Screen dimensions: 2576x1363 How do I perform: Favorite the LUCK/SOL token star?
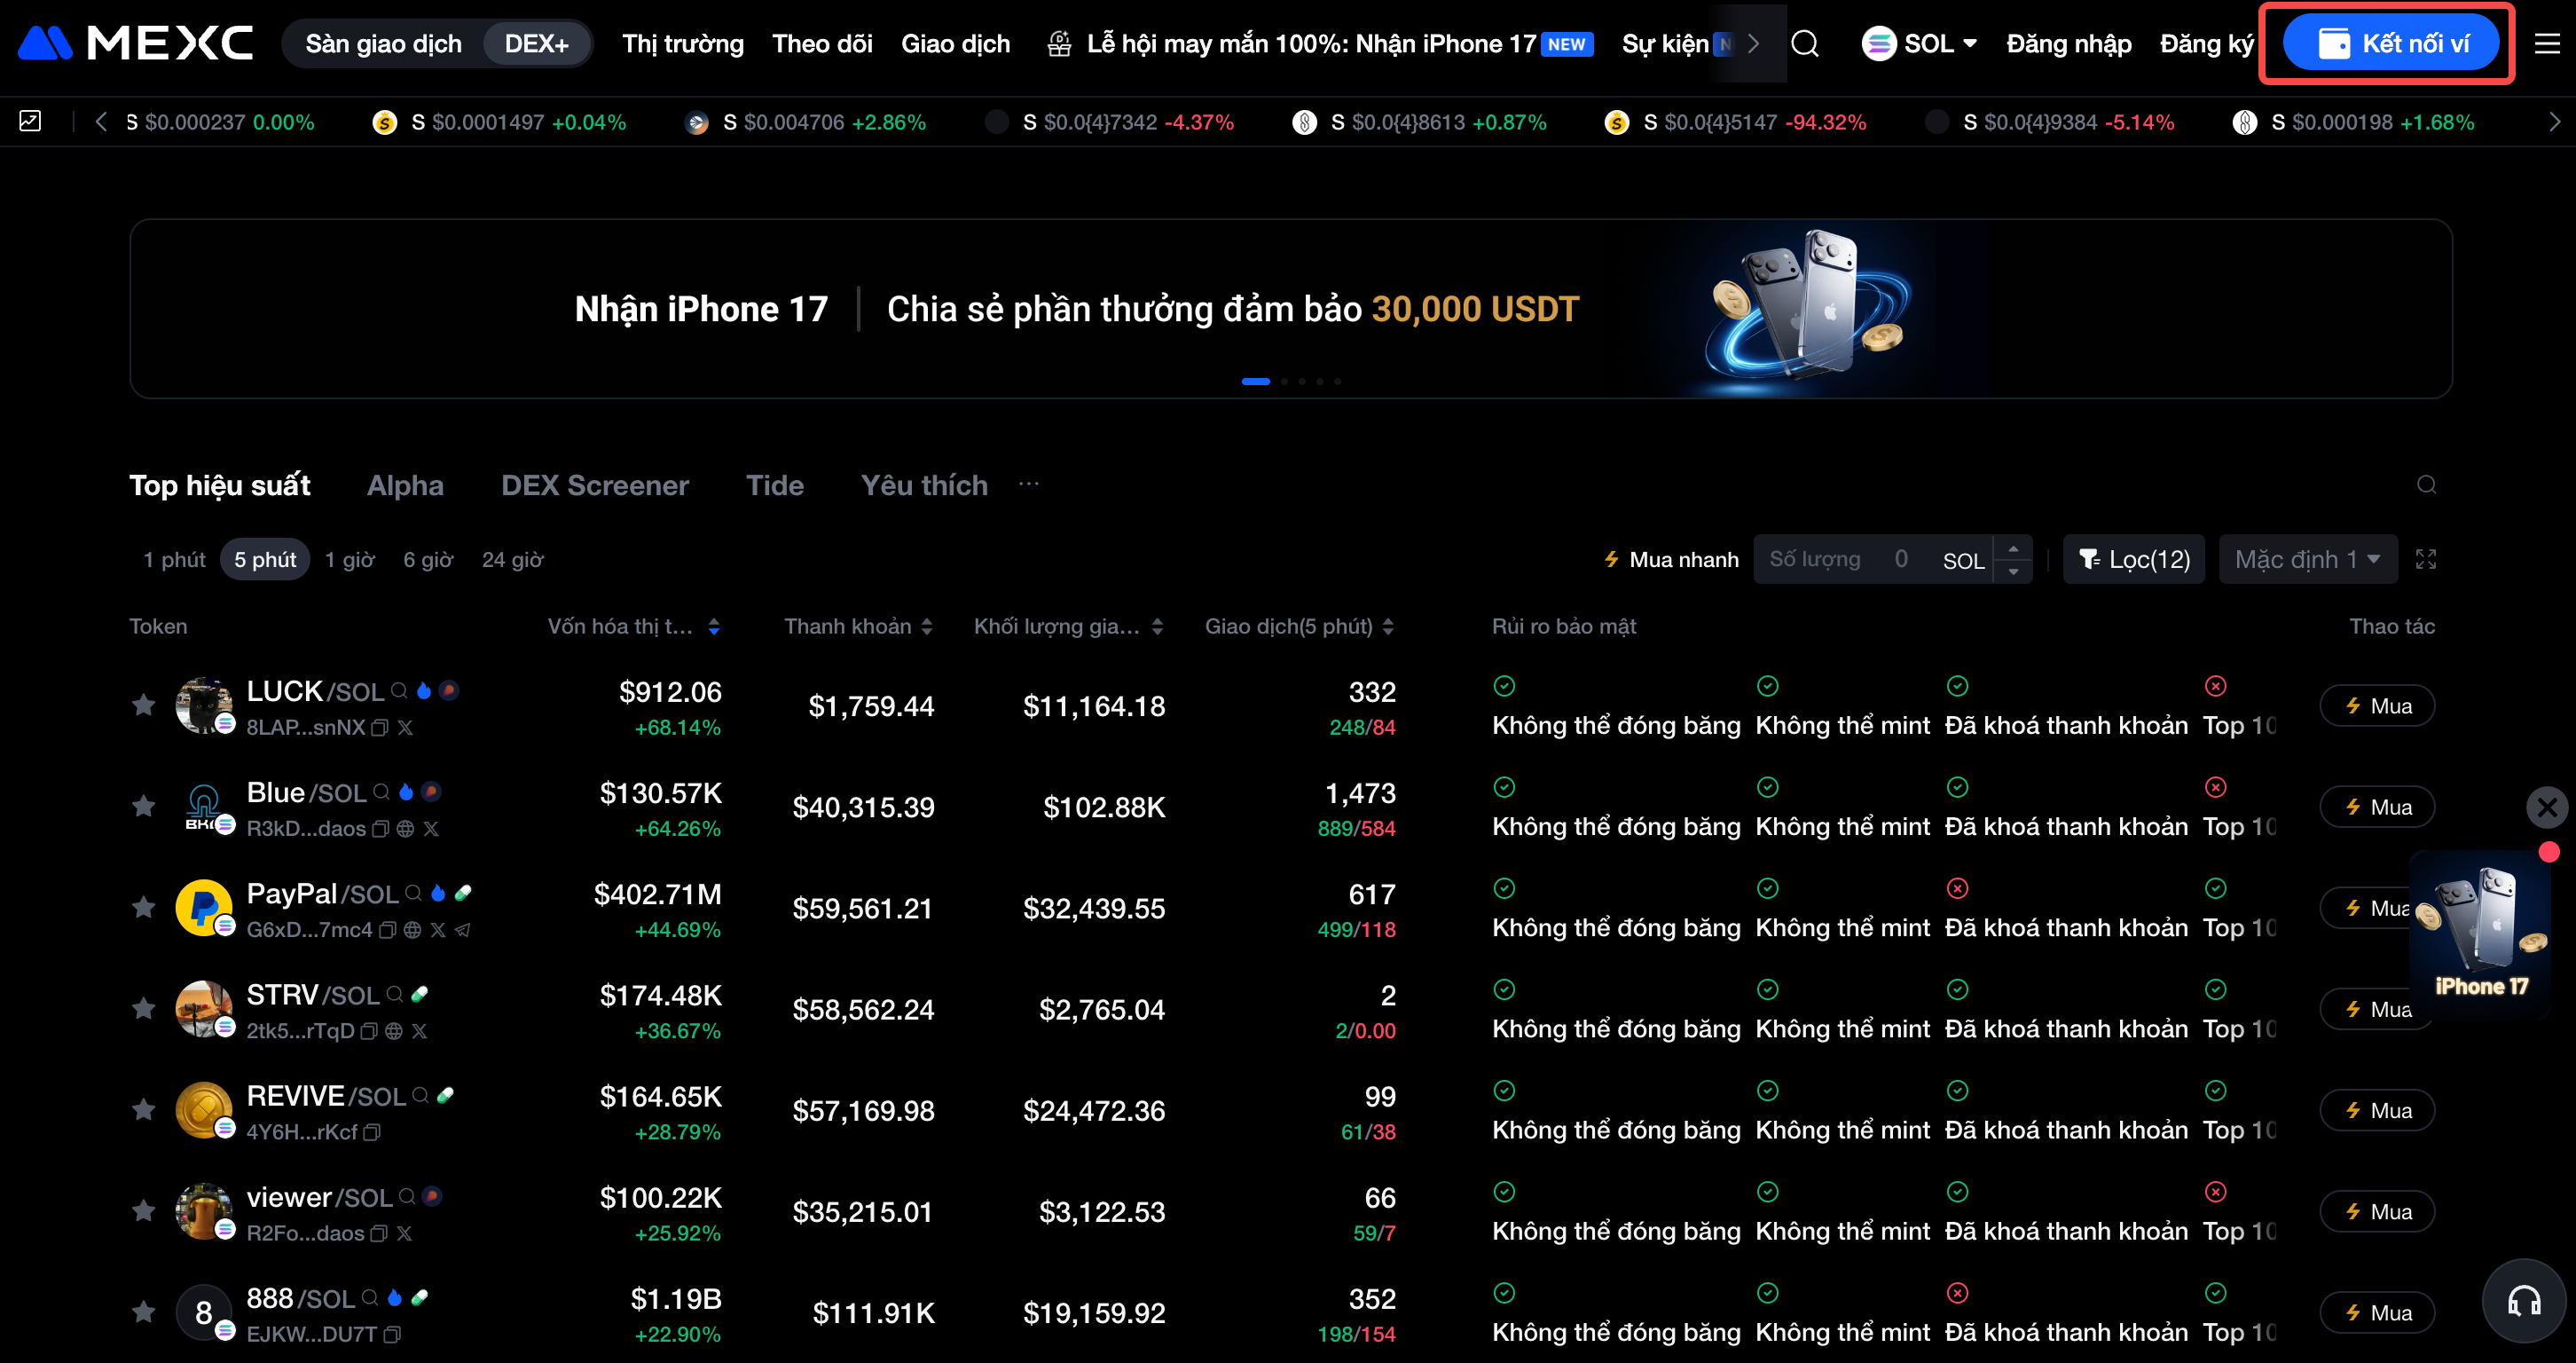tap(144, 705)
